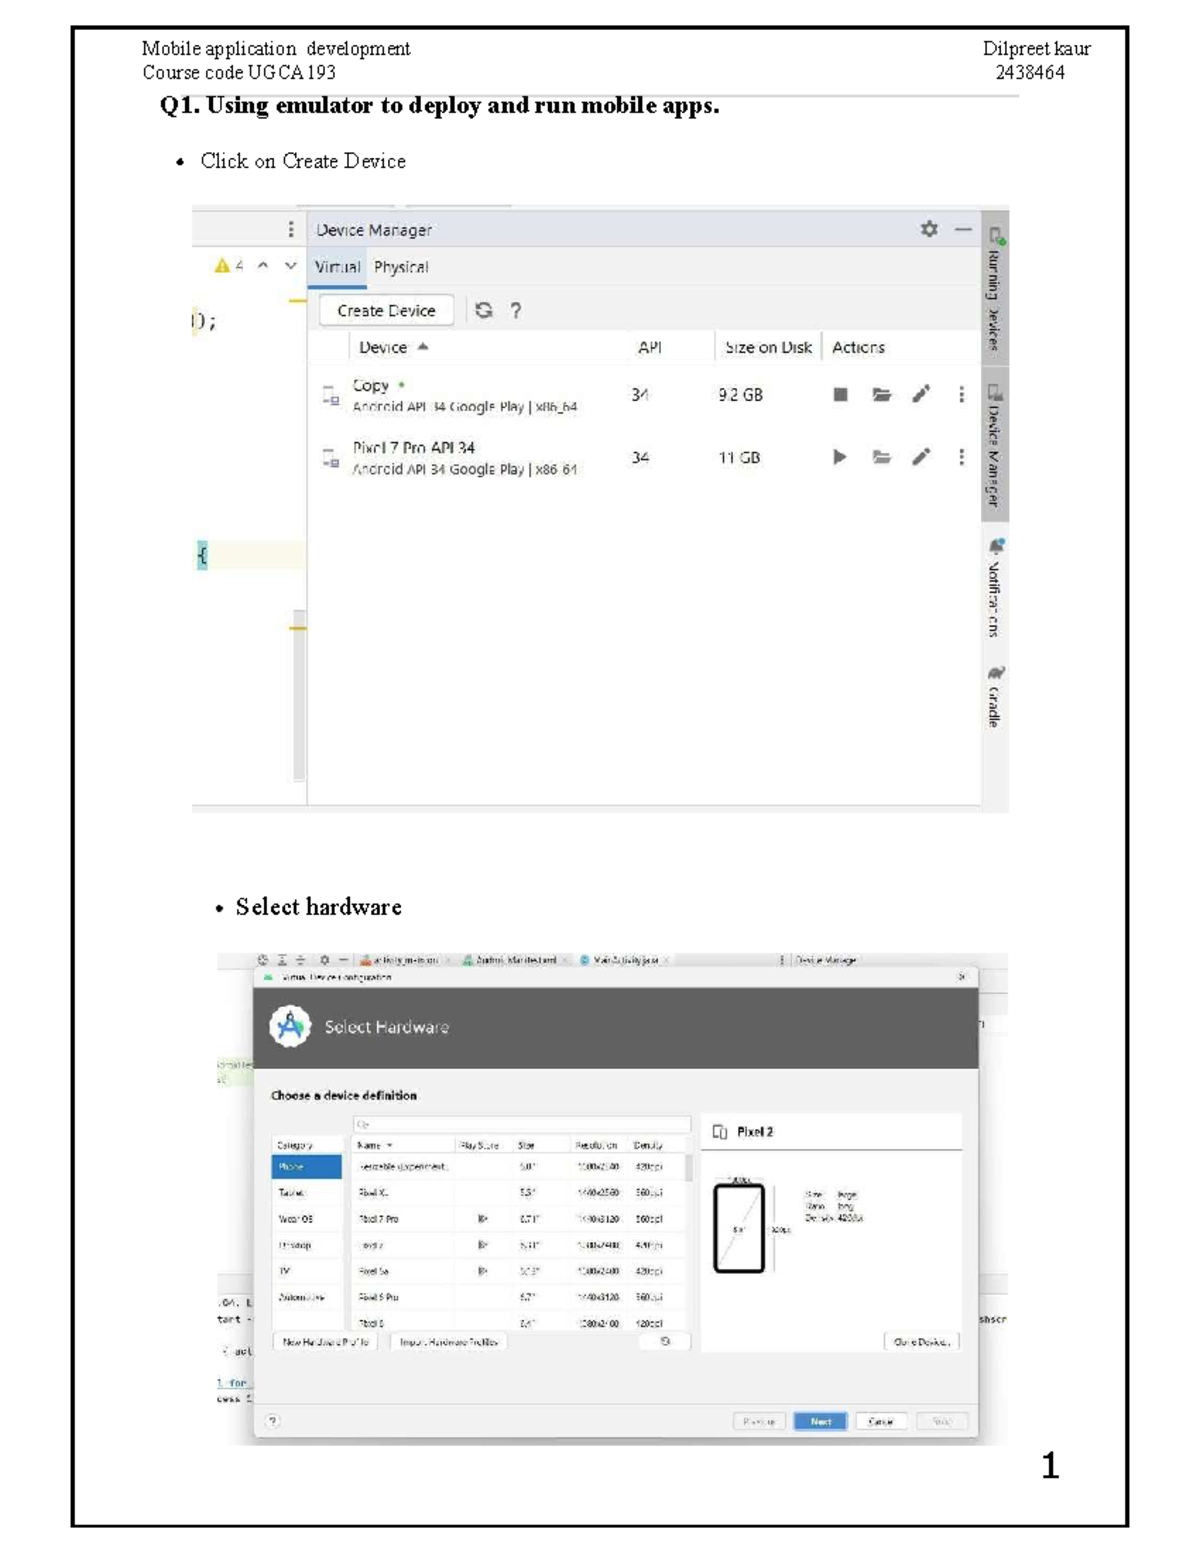Click the Previous button in wizard
The height and width of the screenshot is (1553, 1200).
click(759, 1421)
